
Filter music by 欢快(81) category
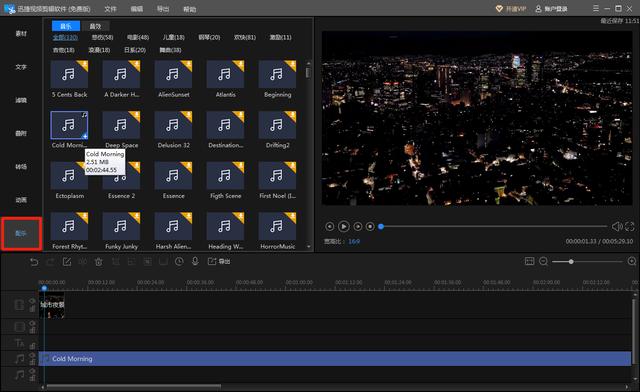[x=245, y=37]
